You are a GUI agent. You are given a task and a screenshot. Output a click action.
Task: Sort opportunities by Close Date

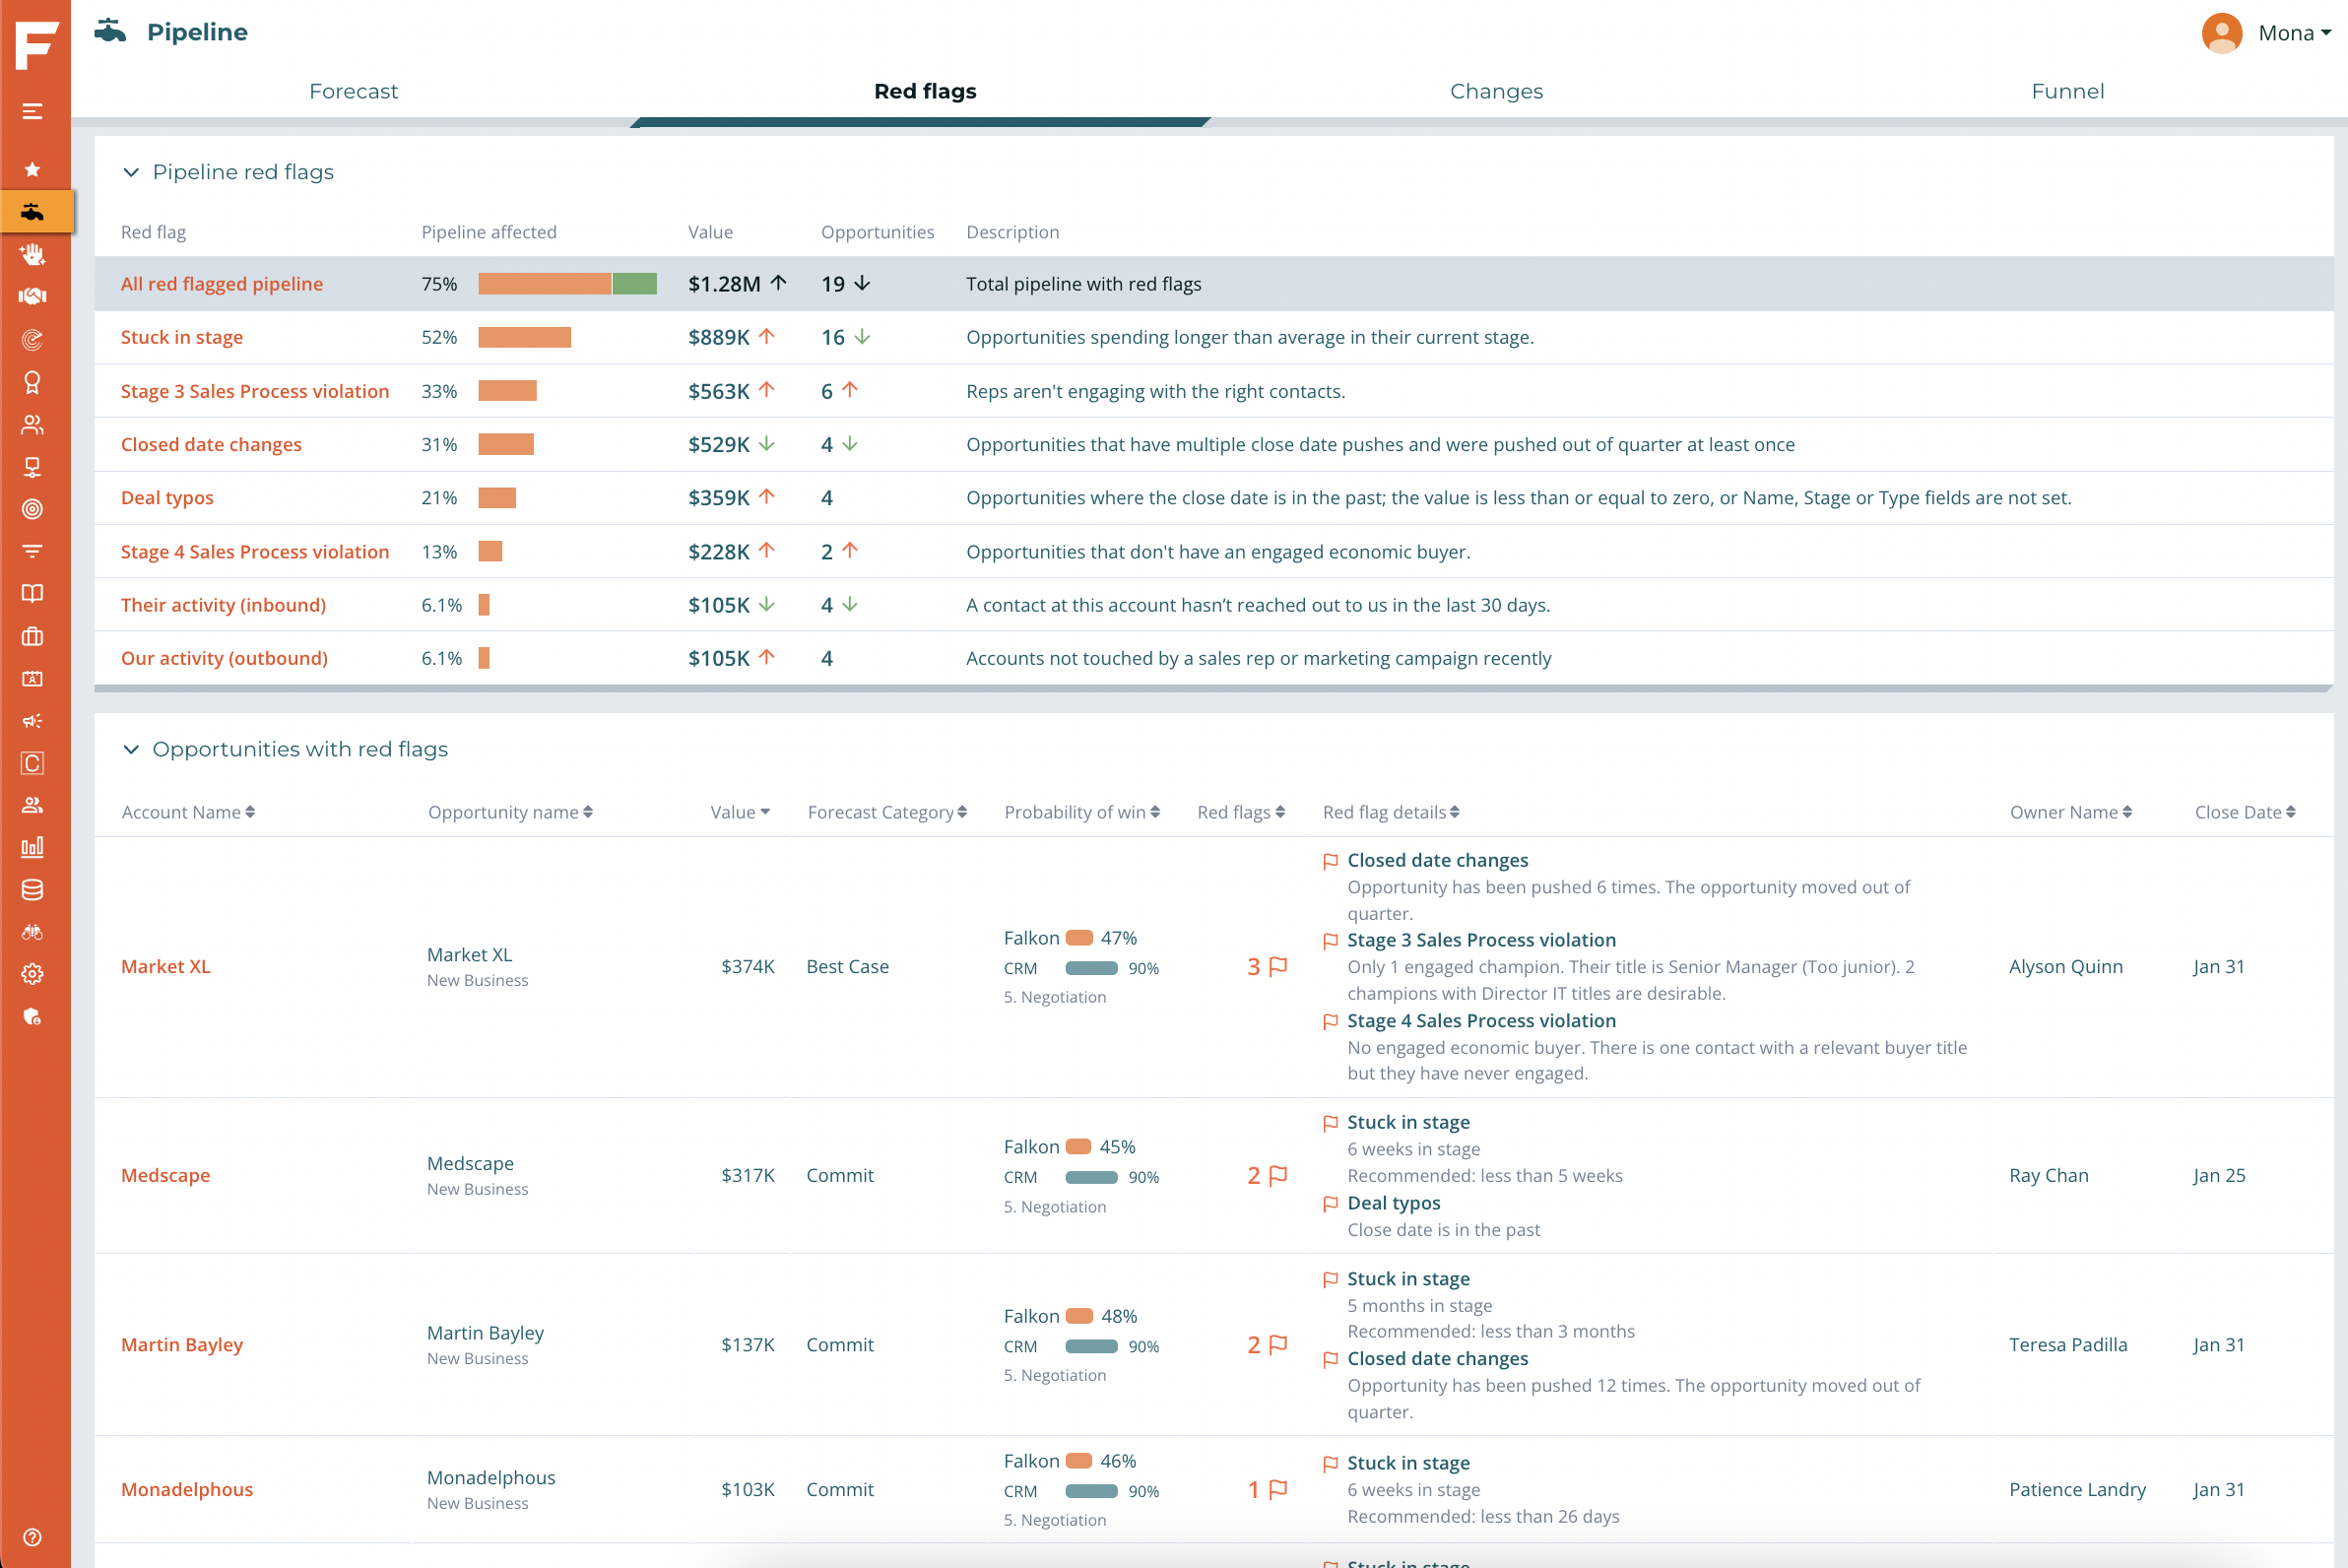pos(2244,812)
